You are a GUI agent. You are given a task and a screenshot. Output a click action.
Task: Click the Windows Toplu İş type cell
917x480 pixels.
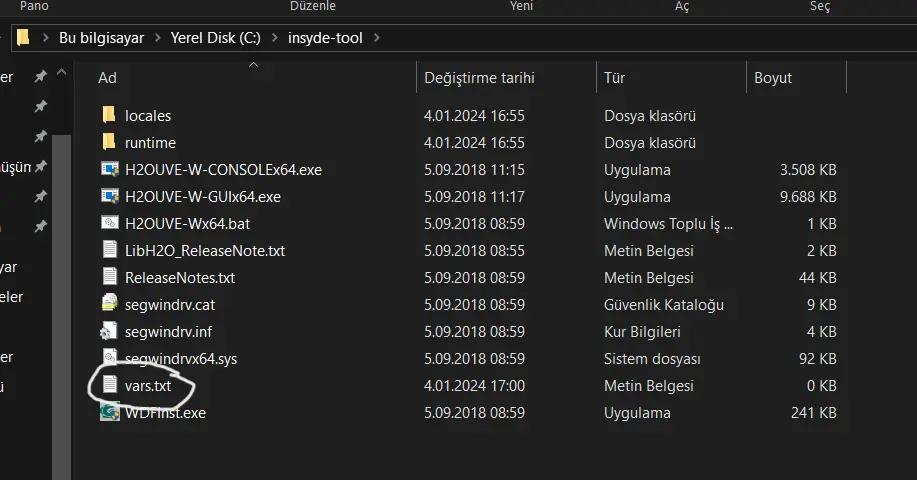[x=668, y=223]
